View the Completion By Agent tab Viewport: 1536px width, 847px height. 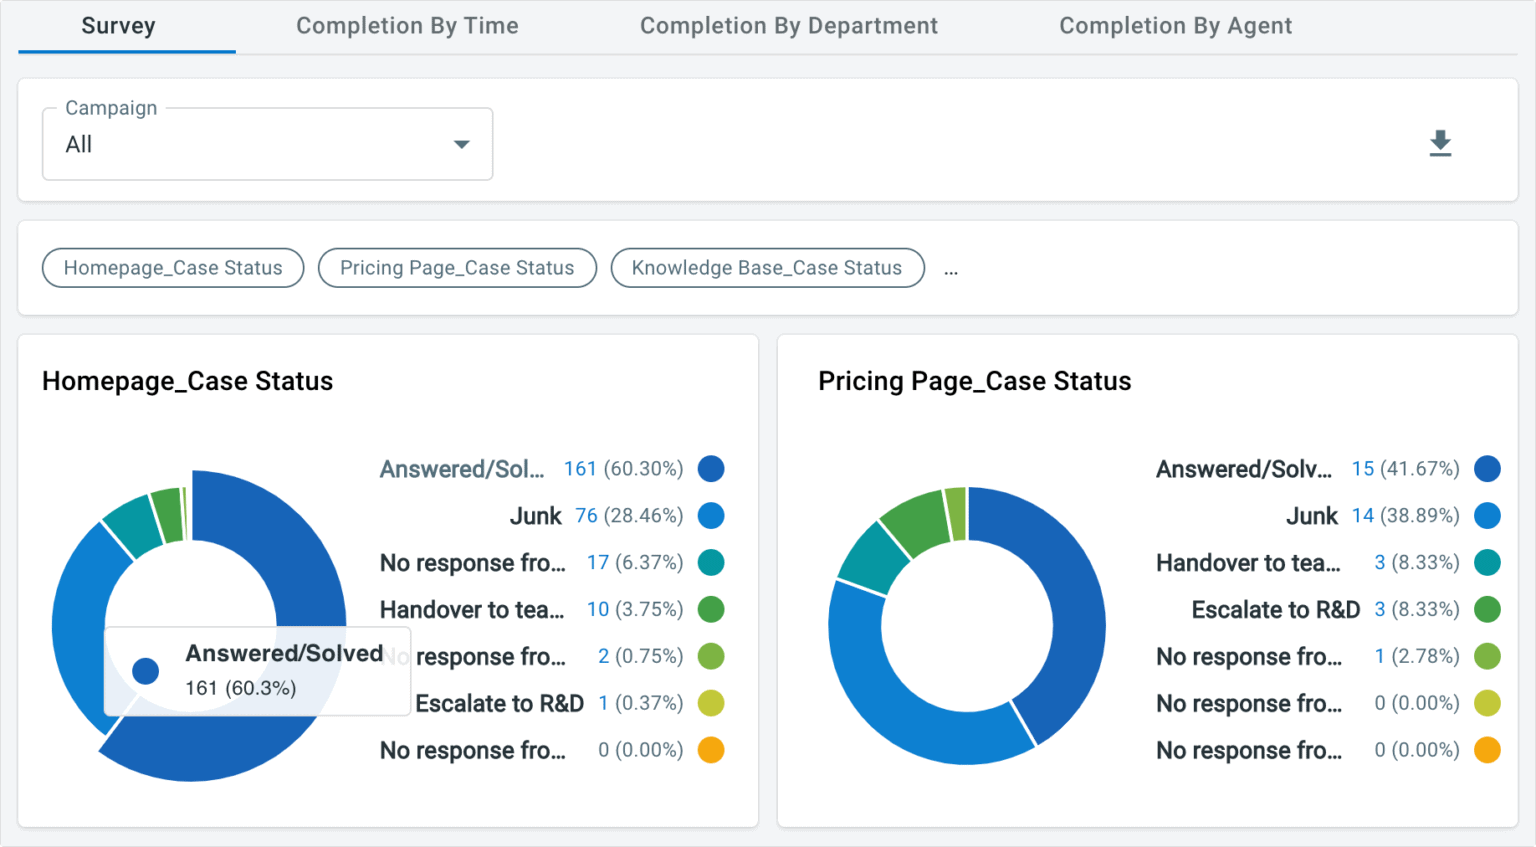coord(1176,26)
